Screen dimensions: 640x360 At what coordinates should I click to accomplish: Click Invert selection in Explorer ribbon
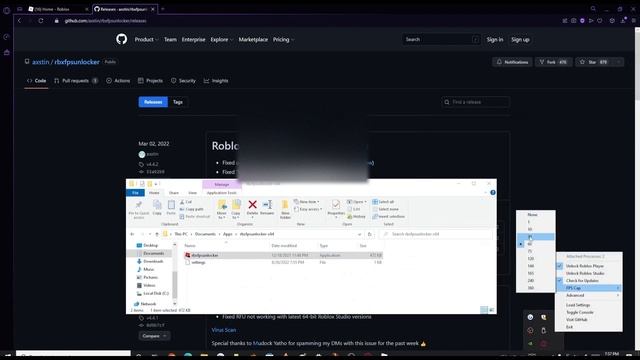[x=389, y=216]
